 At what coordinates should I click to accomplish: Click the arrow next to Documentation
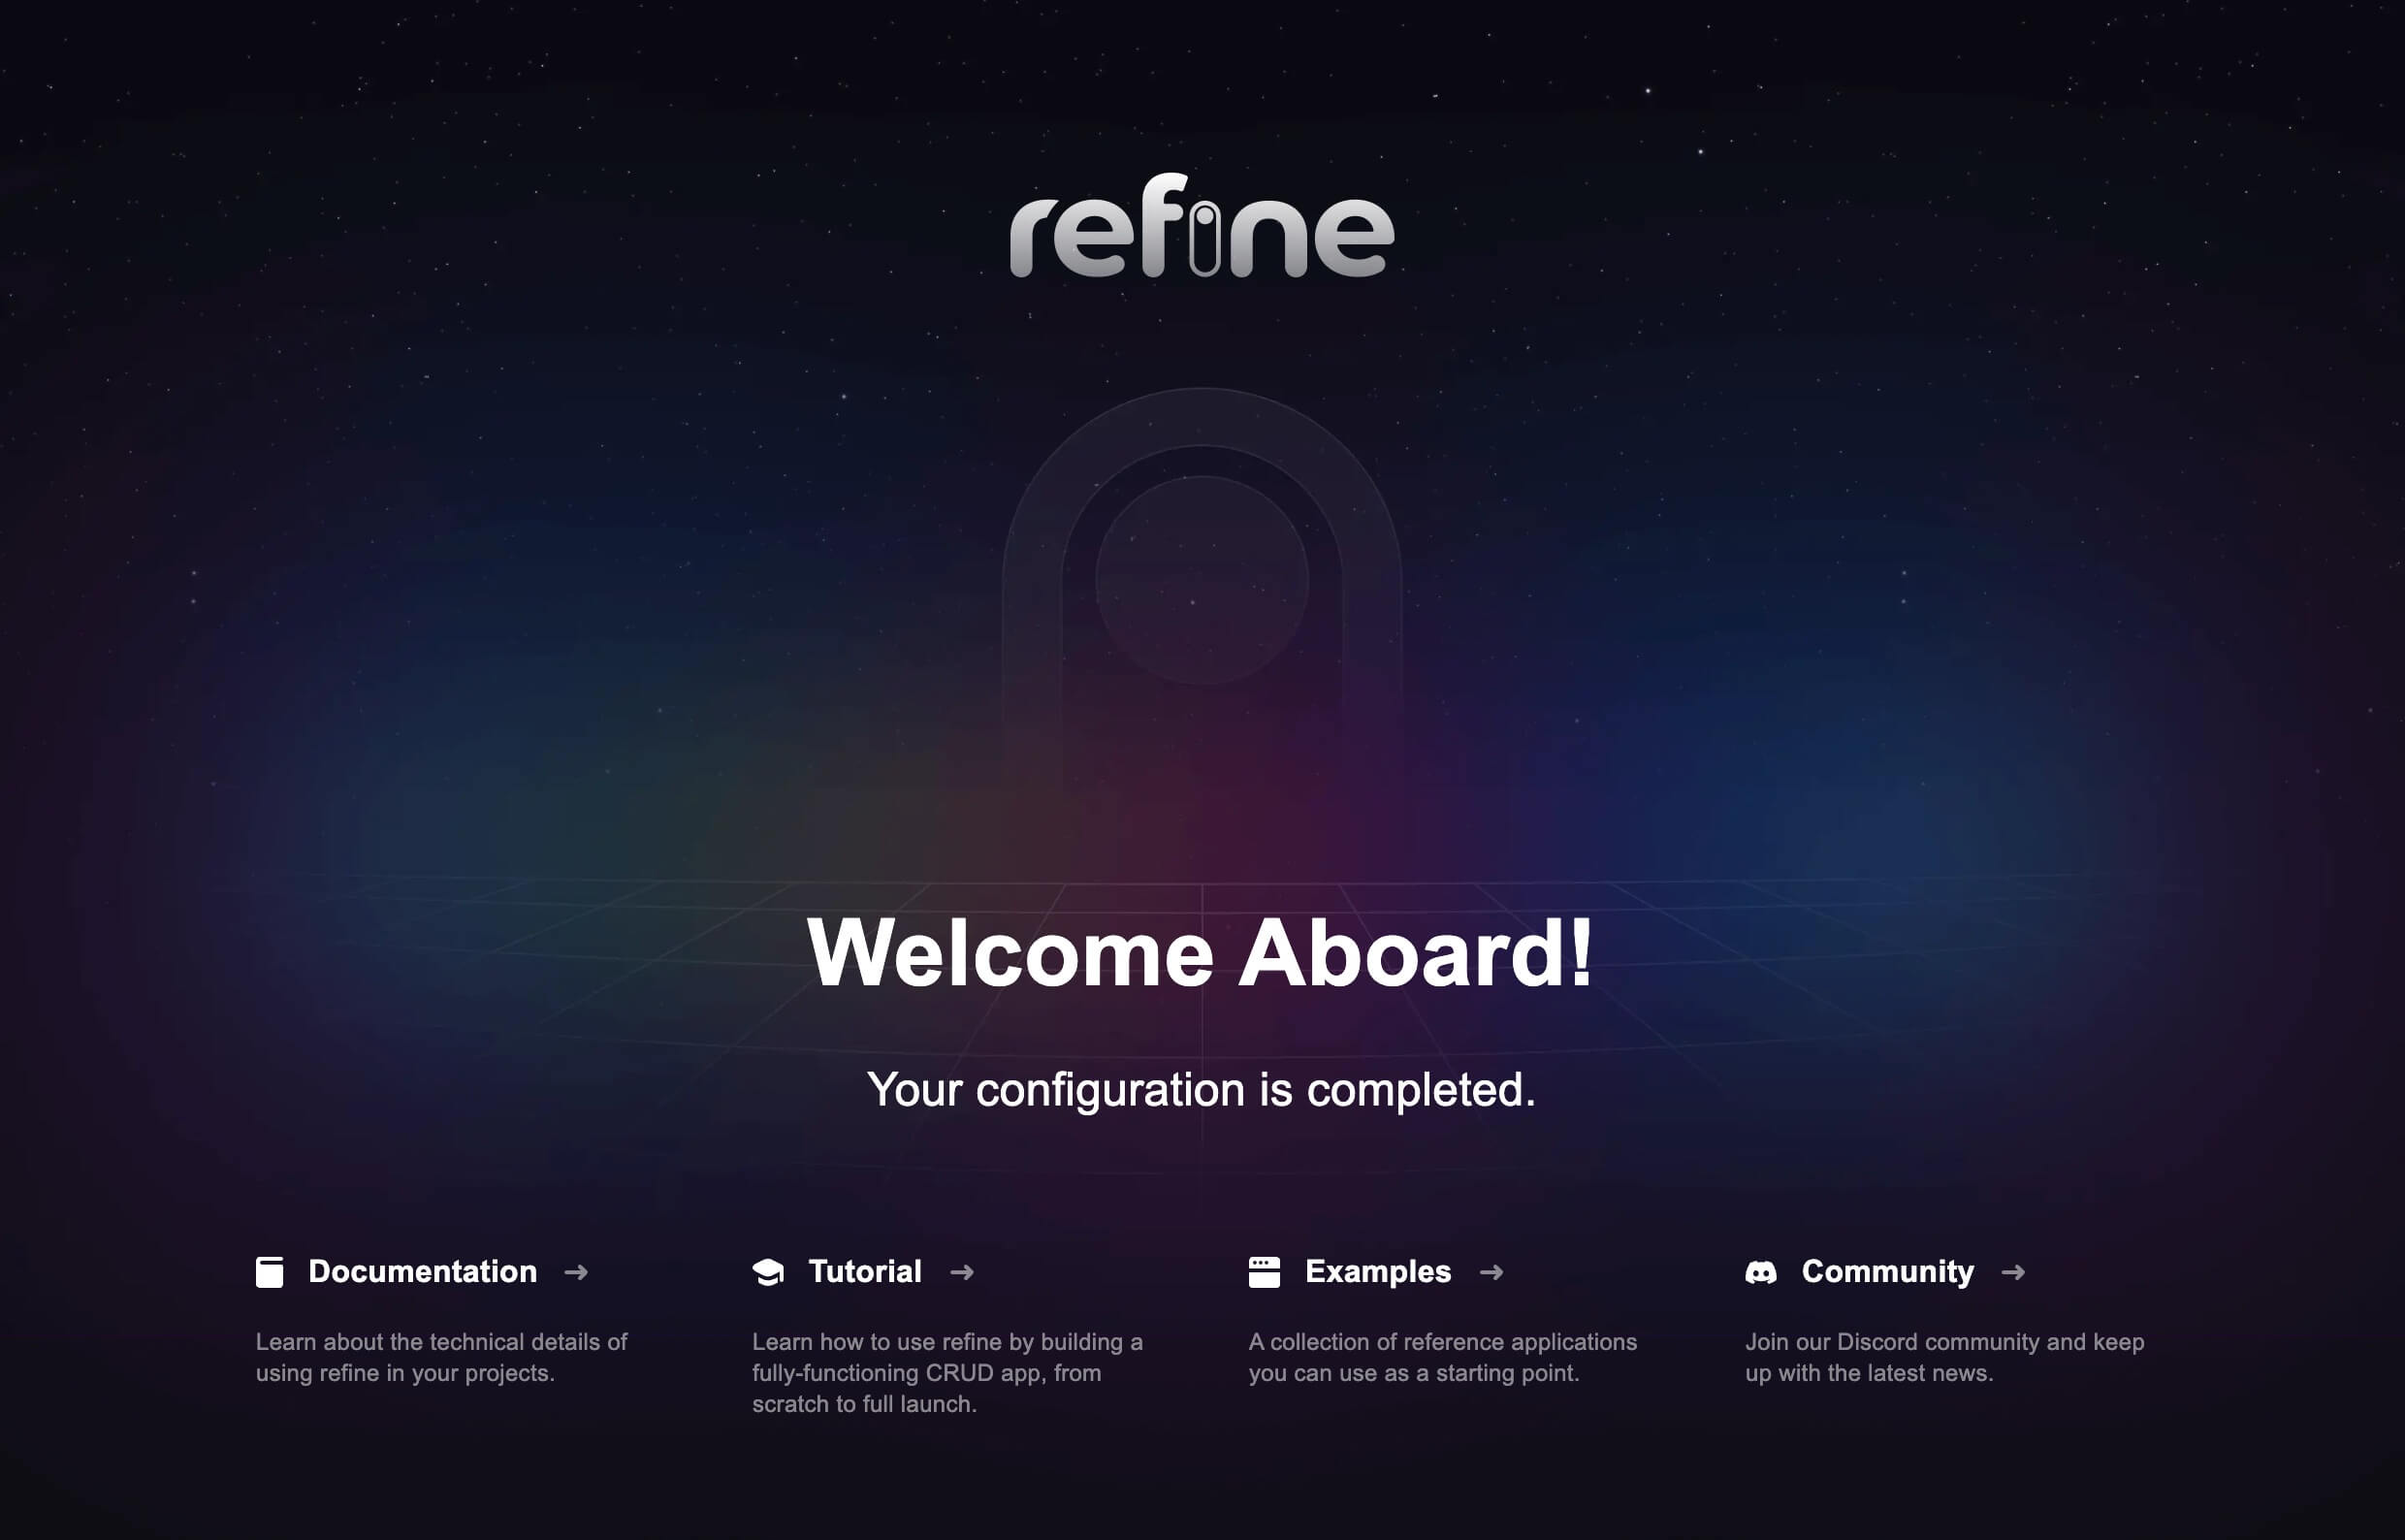click(576, 1272)
